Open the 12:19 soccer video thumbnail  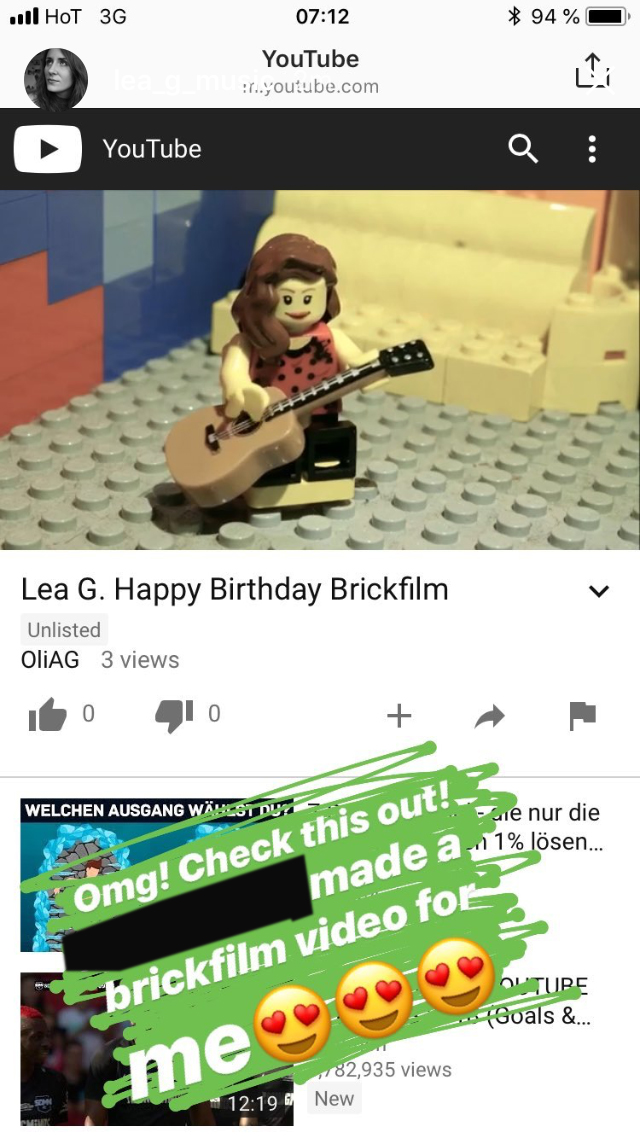pos(157,1049)
